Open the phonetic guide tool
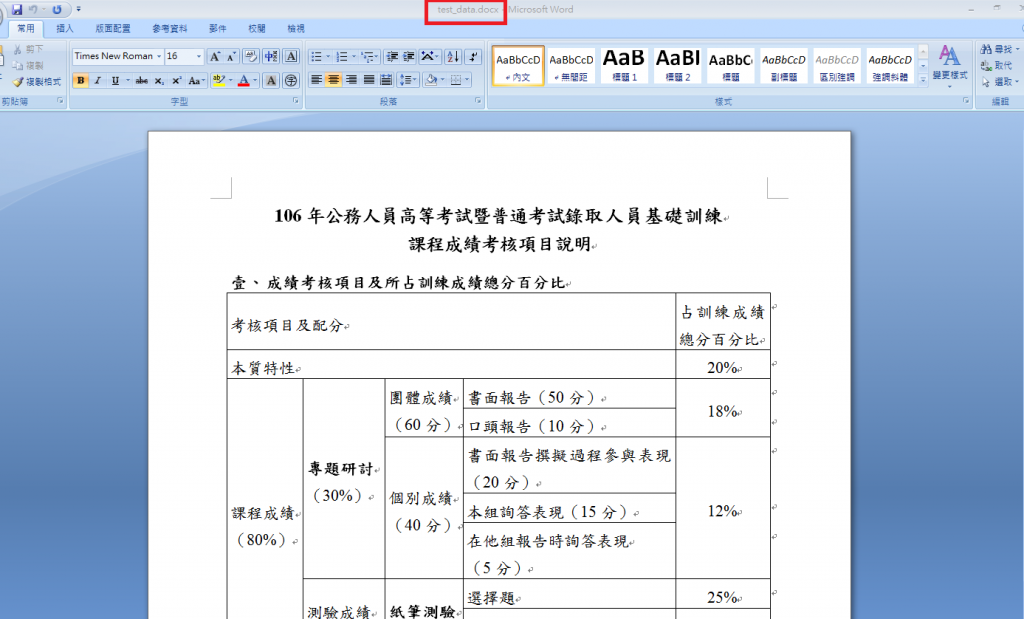Screen dimensions: 1024x619 (x=271, y=57)
